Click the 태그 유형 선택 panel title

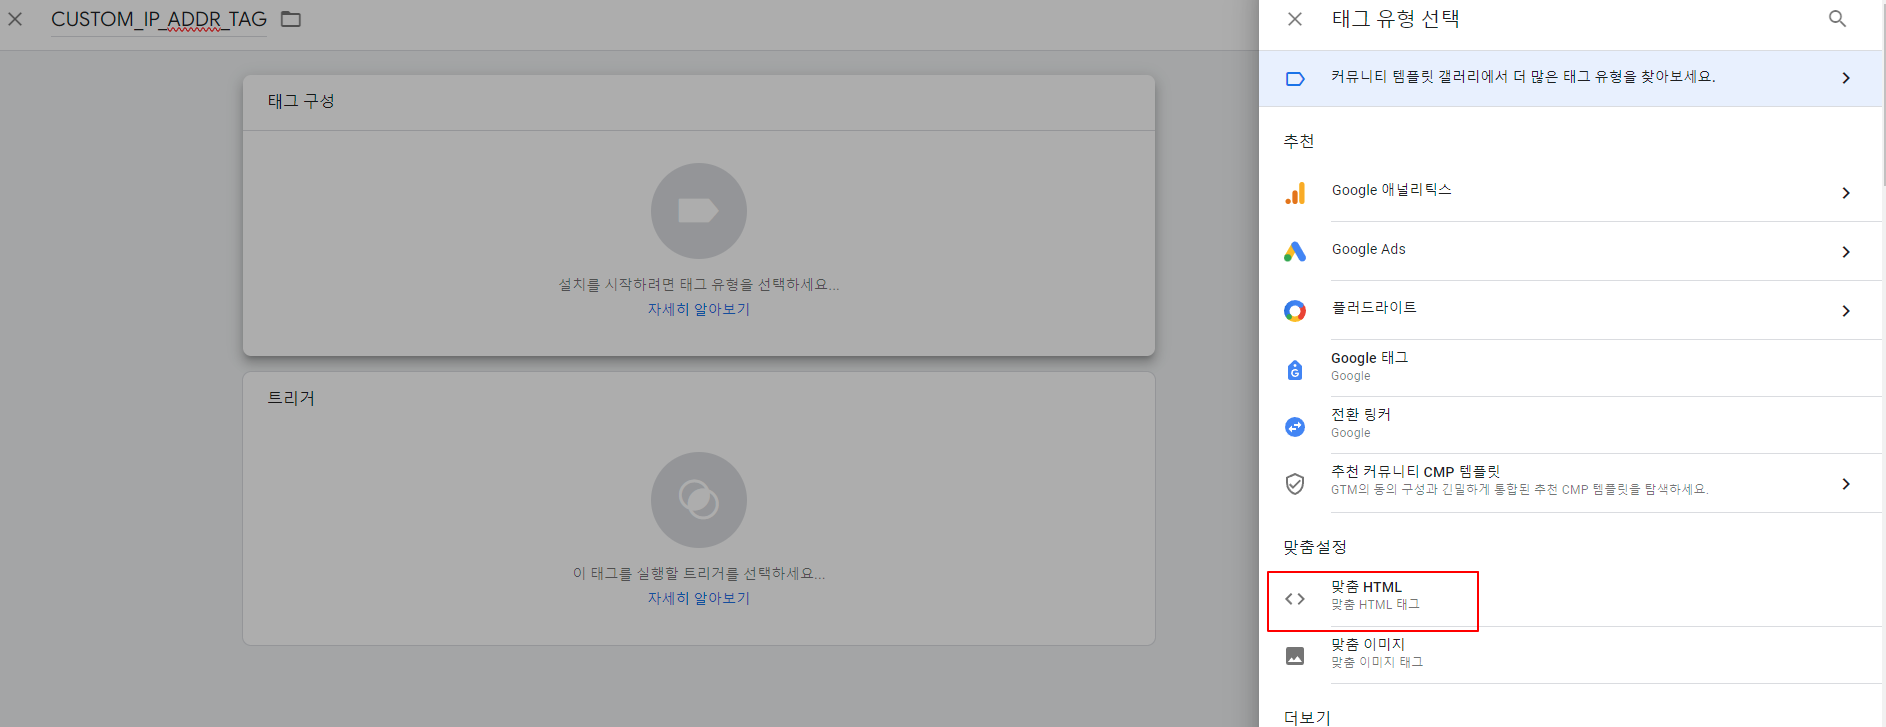1396,19
